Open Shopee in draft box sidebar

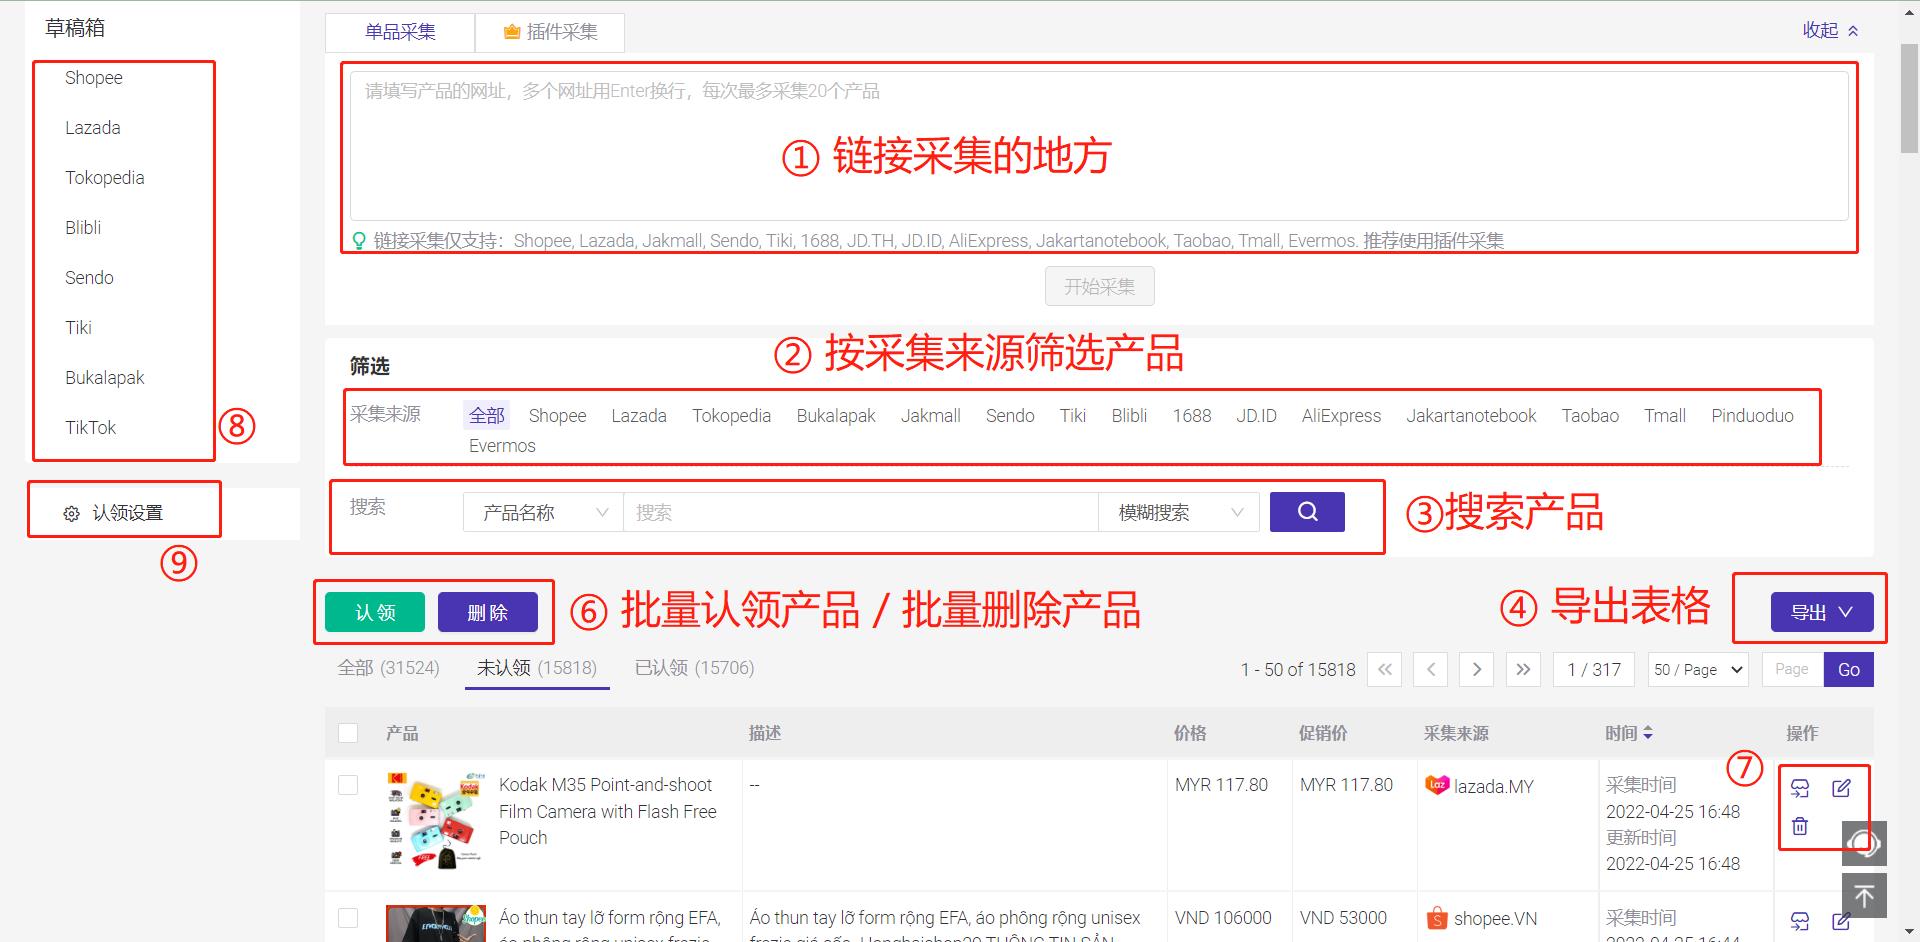(94, 78)
